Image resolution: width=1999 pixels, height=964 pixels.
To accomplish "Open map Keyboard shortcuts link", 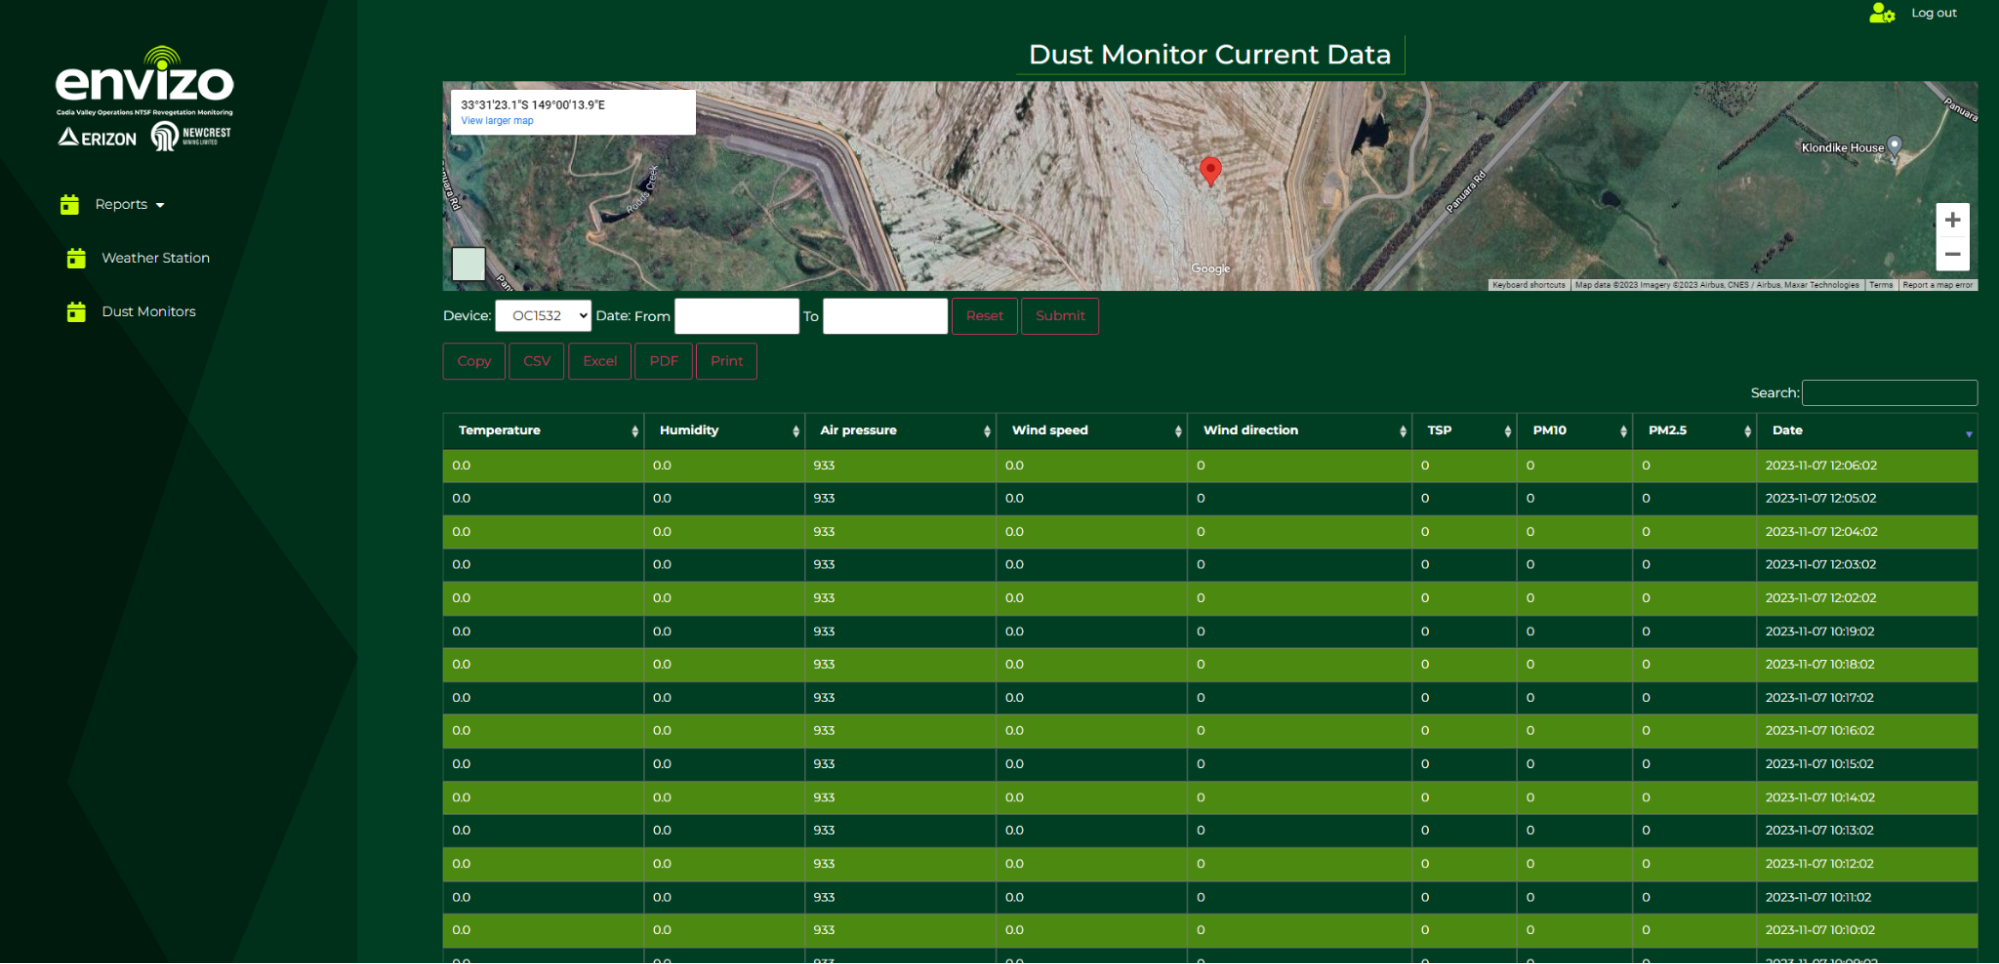I will coord(1529,285).
